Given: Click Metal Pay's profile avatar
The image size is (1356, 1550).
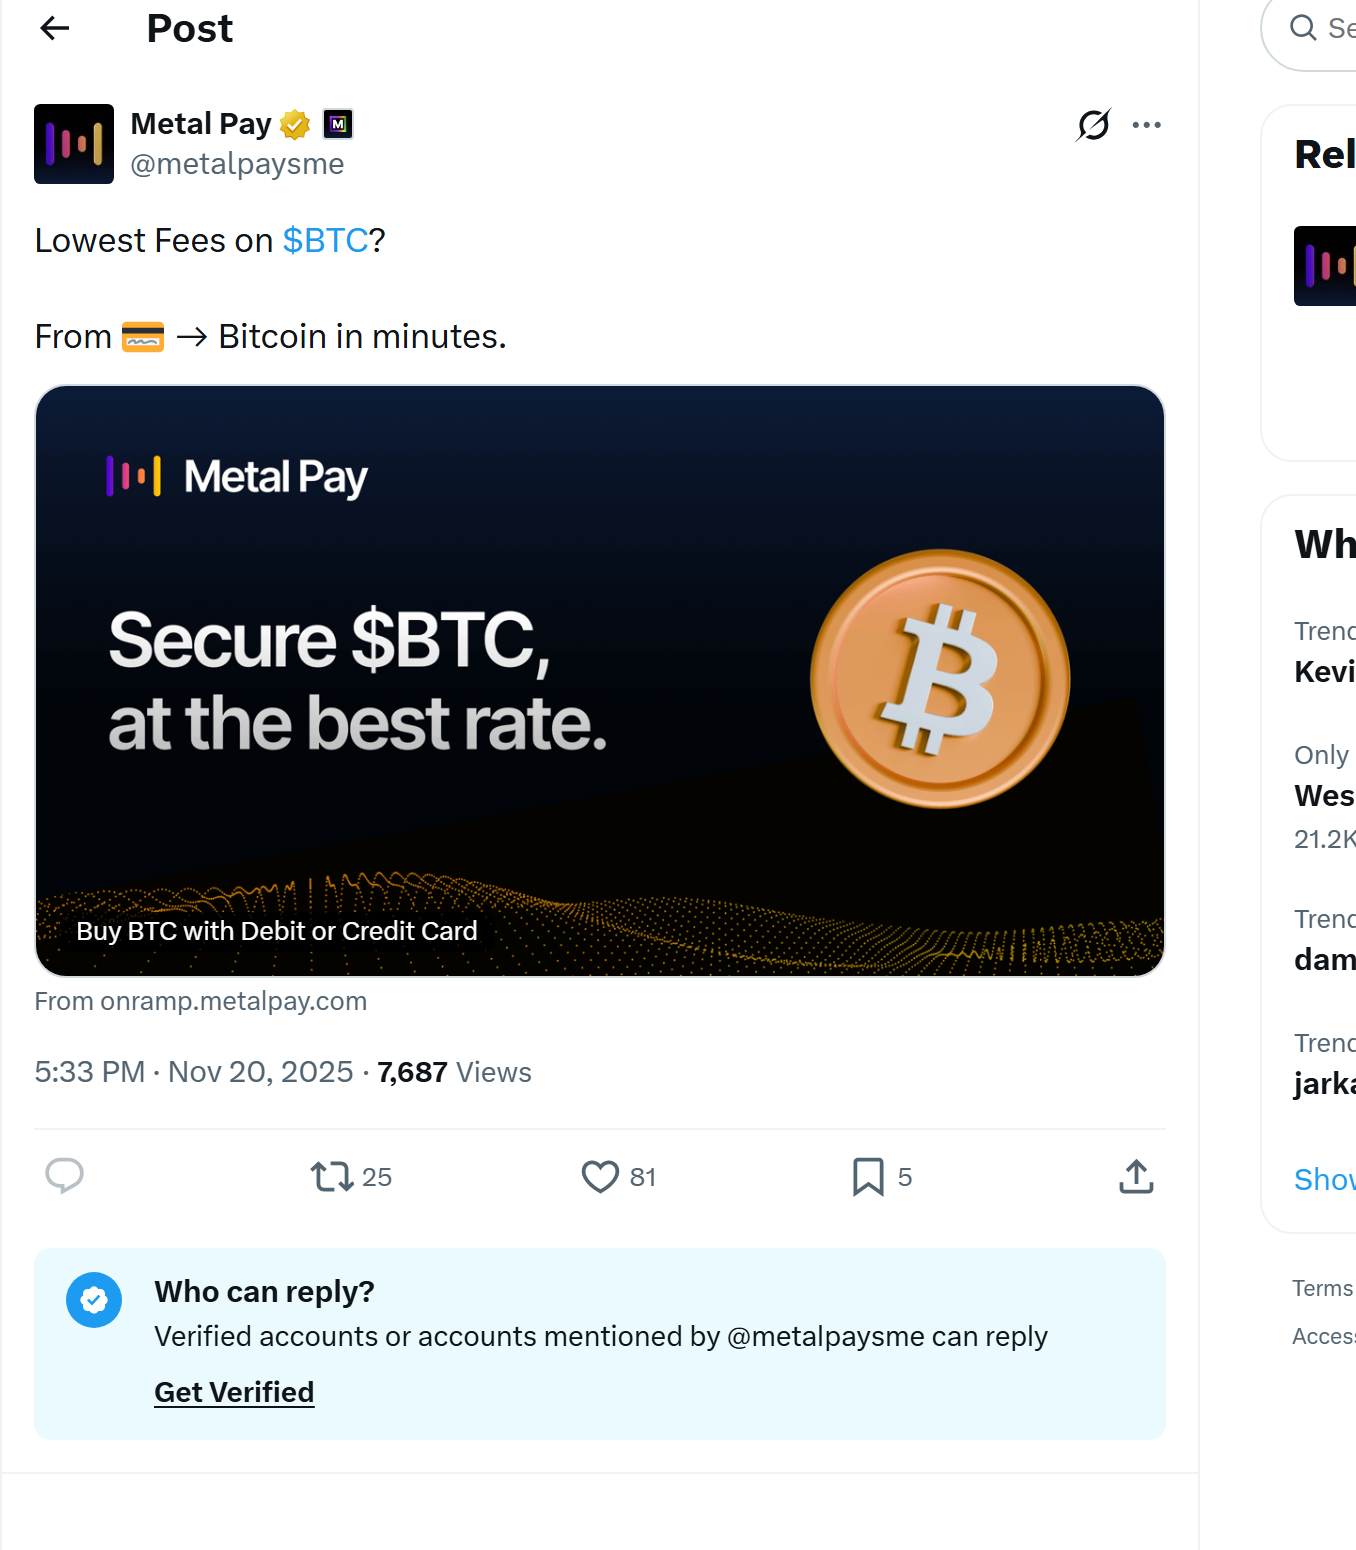Looking at the screenshot, I should pos(74,144).
